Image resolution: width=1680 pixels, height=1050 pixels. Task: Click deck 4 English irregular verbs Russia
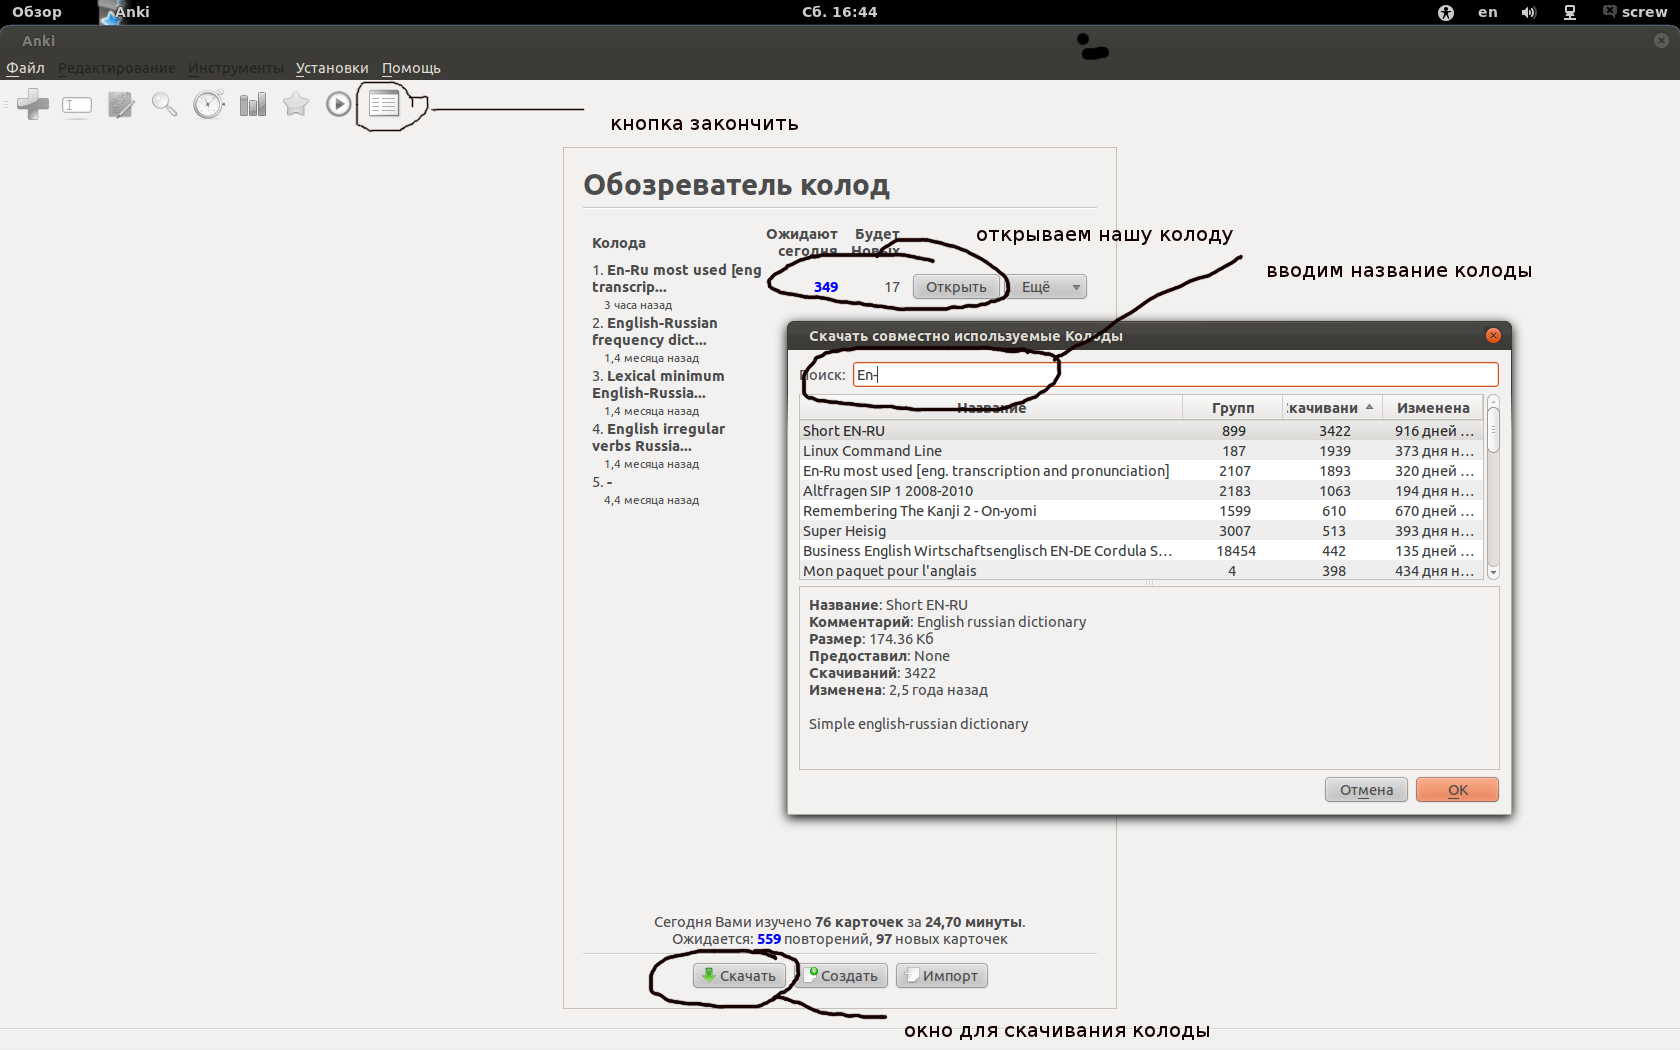[658, 438]
